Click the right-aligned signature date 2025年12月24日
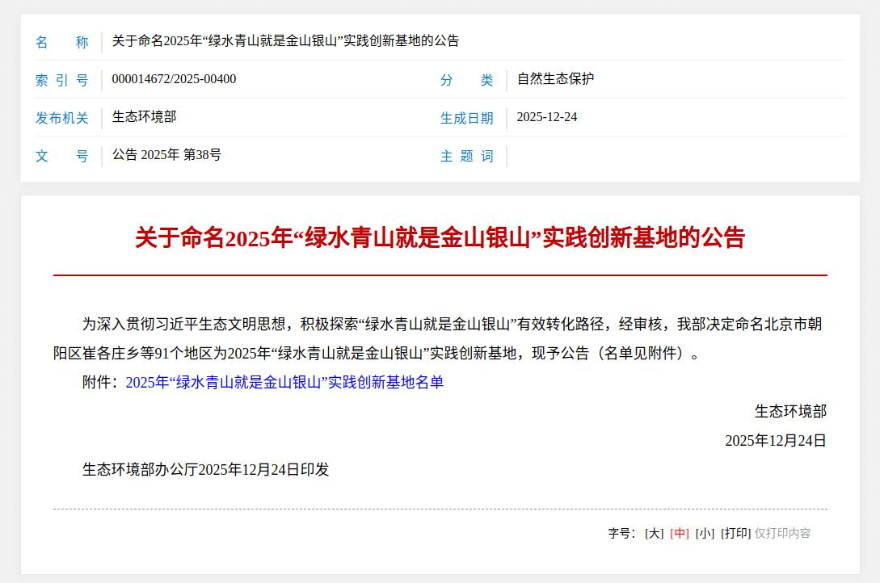The height and width of the screenshot is (583, 880). [775, 440]
